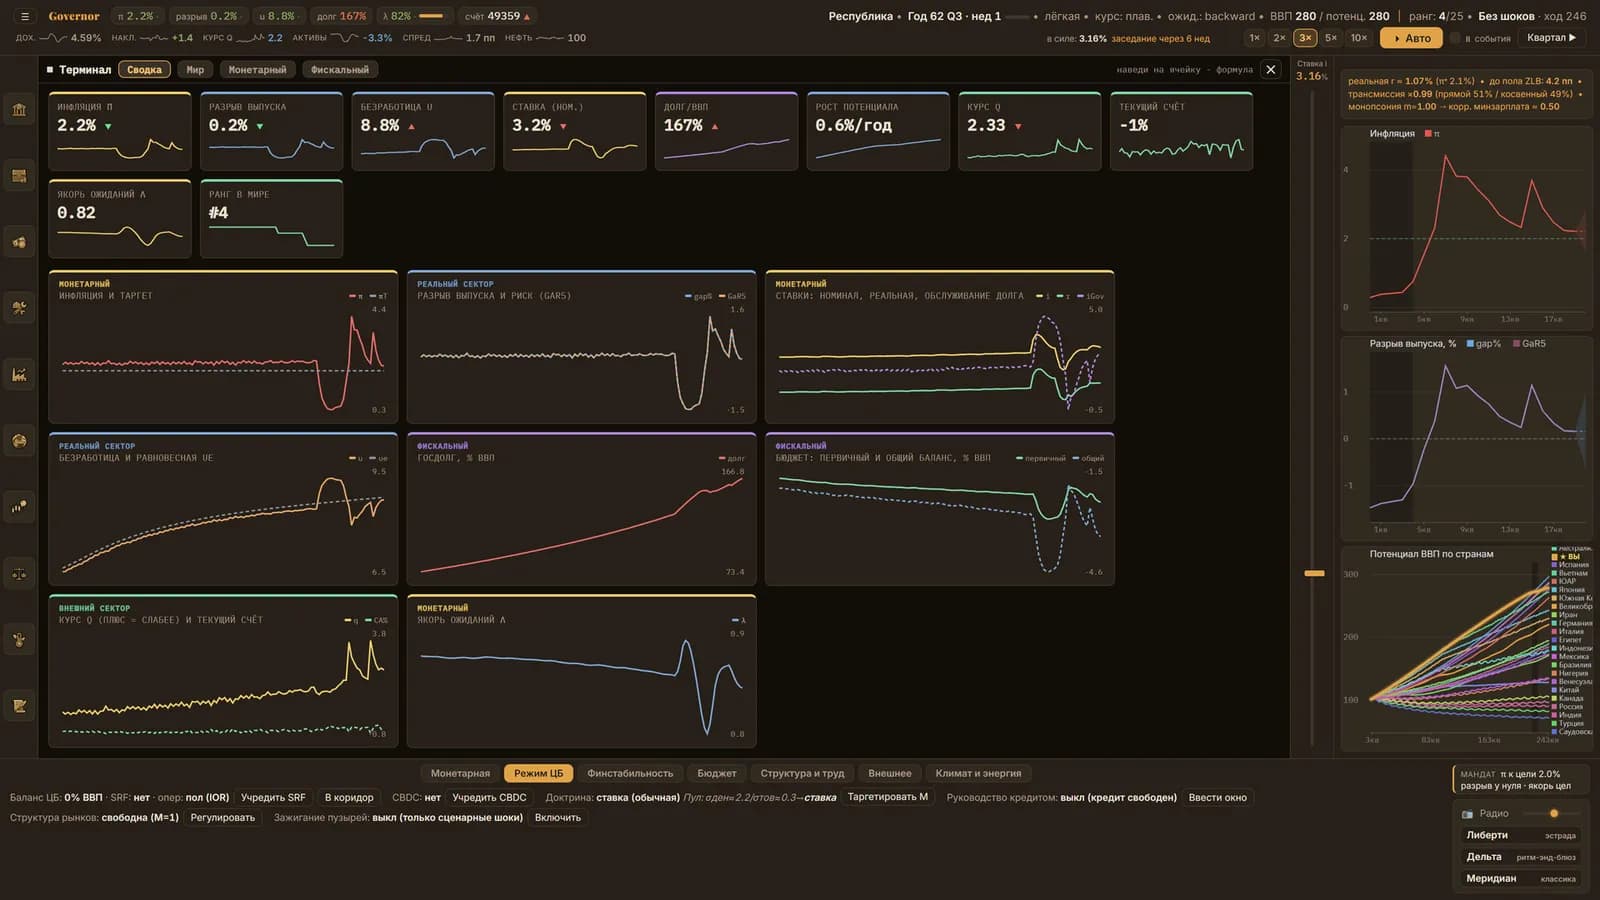Click the Авто play button
1600x900 pixels.
[1411, 38]
